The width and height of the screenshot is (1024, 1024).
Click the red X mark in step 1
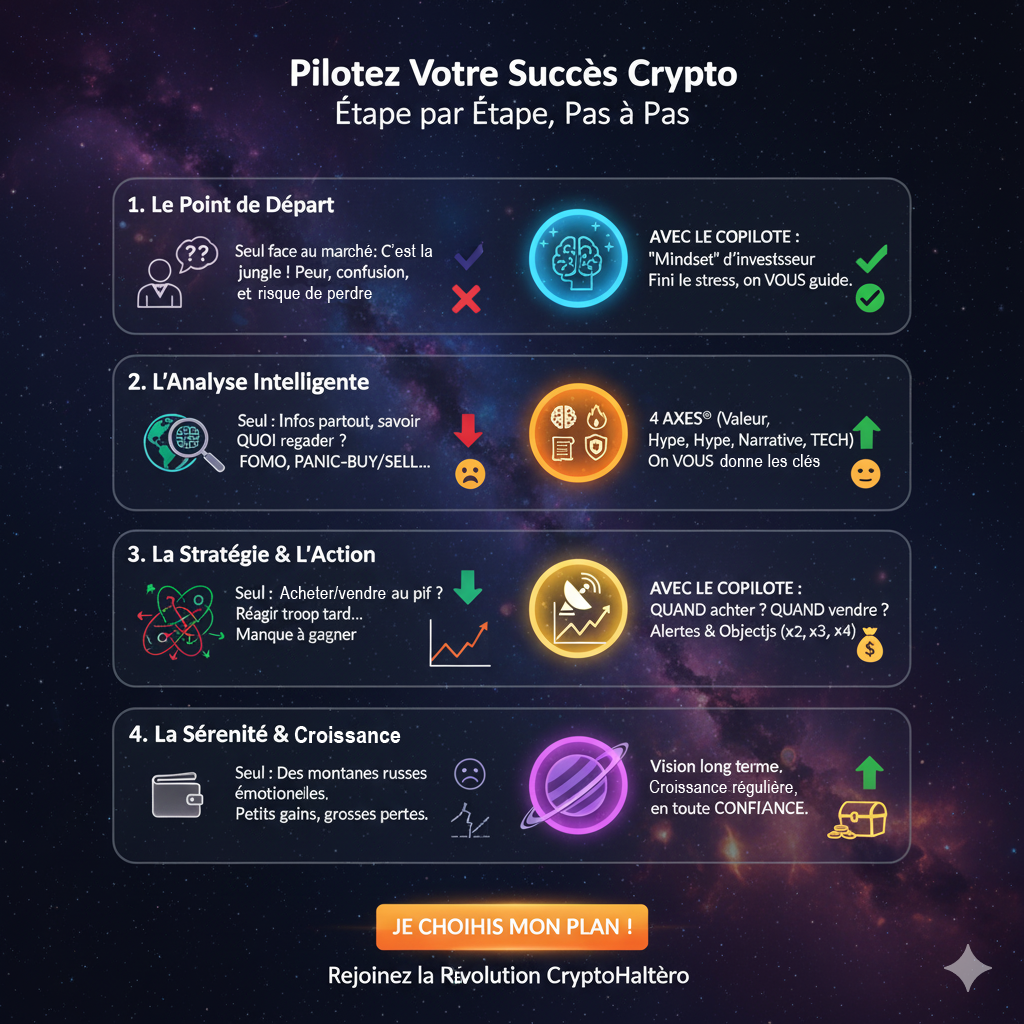(467, 298)
